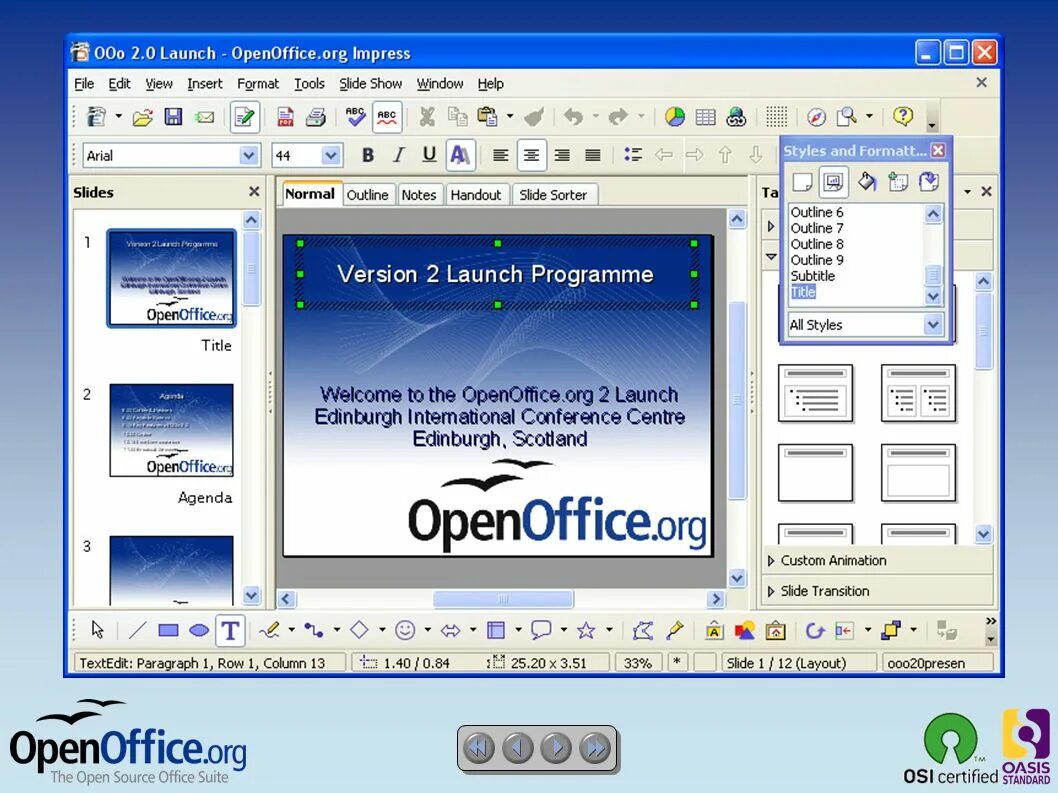Open Fontwork Gallery icon in drawing toolbar
Screen dimensions: 1058x793
tap(714, 630)
